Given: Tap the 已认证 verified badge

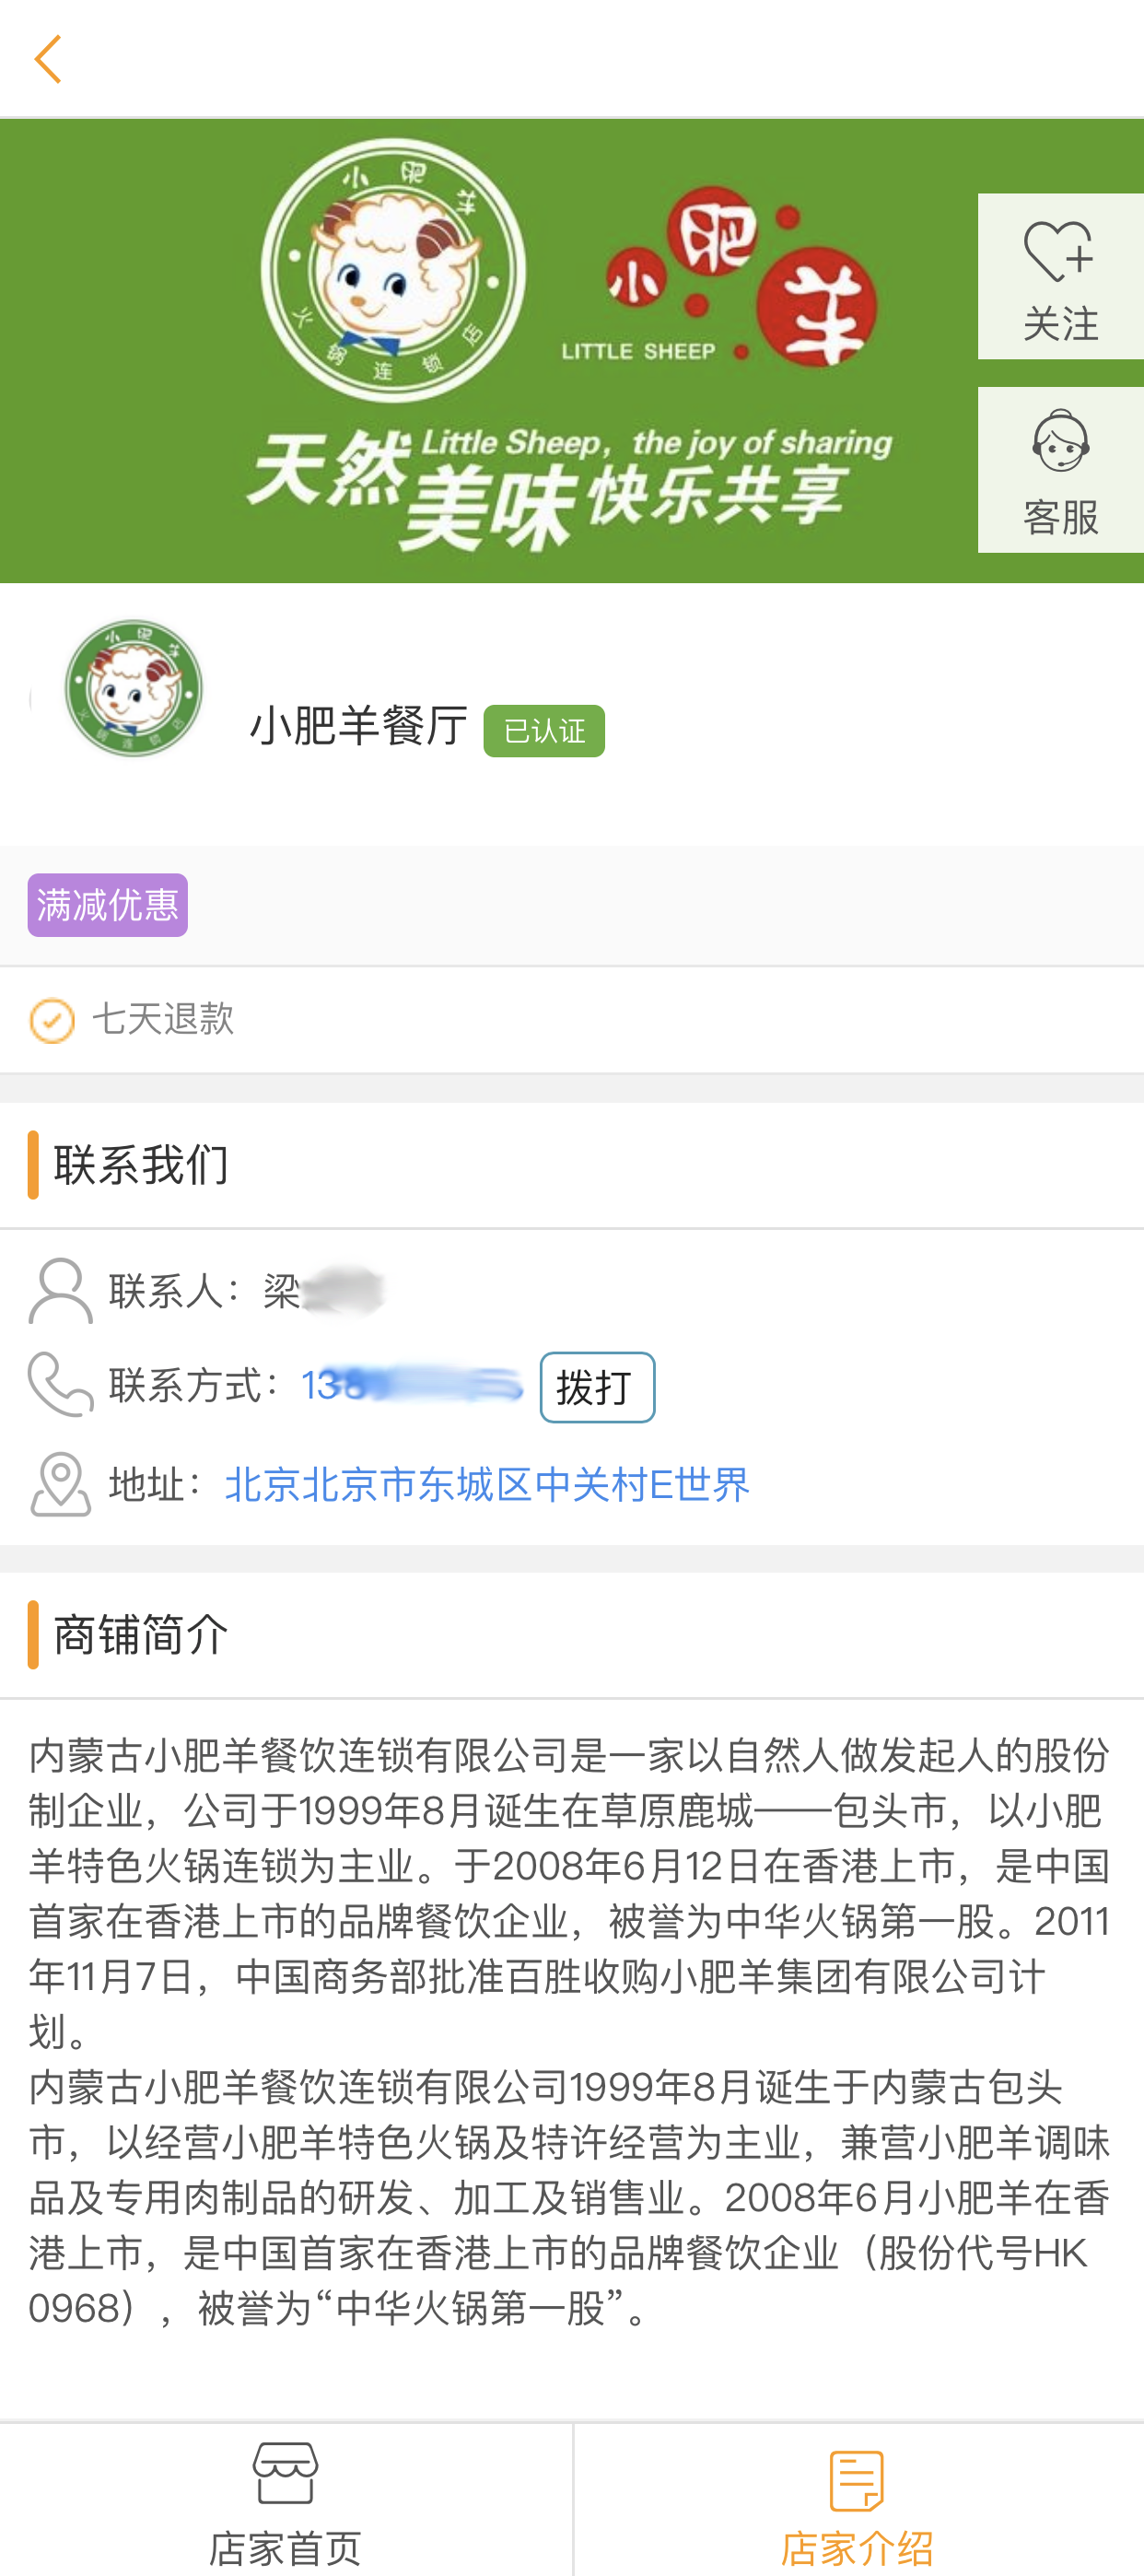Looking at the screenshot, I should (543, 731).
